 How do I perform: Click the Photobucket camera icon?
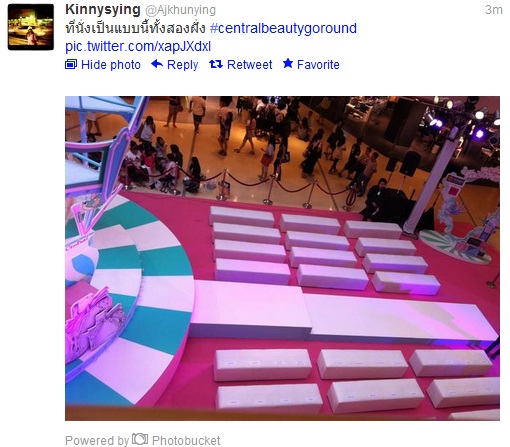click(140, 439)
